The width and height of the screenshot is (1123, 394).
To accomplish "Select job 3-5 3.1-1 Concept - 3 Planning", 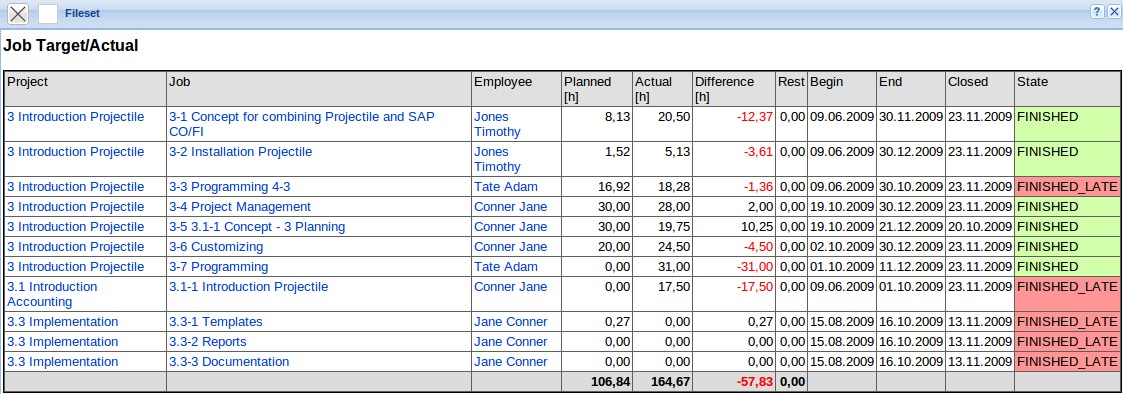I will pos(257,227).
